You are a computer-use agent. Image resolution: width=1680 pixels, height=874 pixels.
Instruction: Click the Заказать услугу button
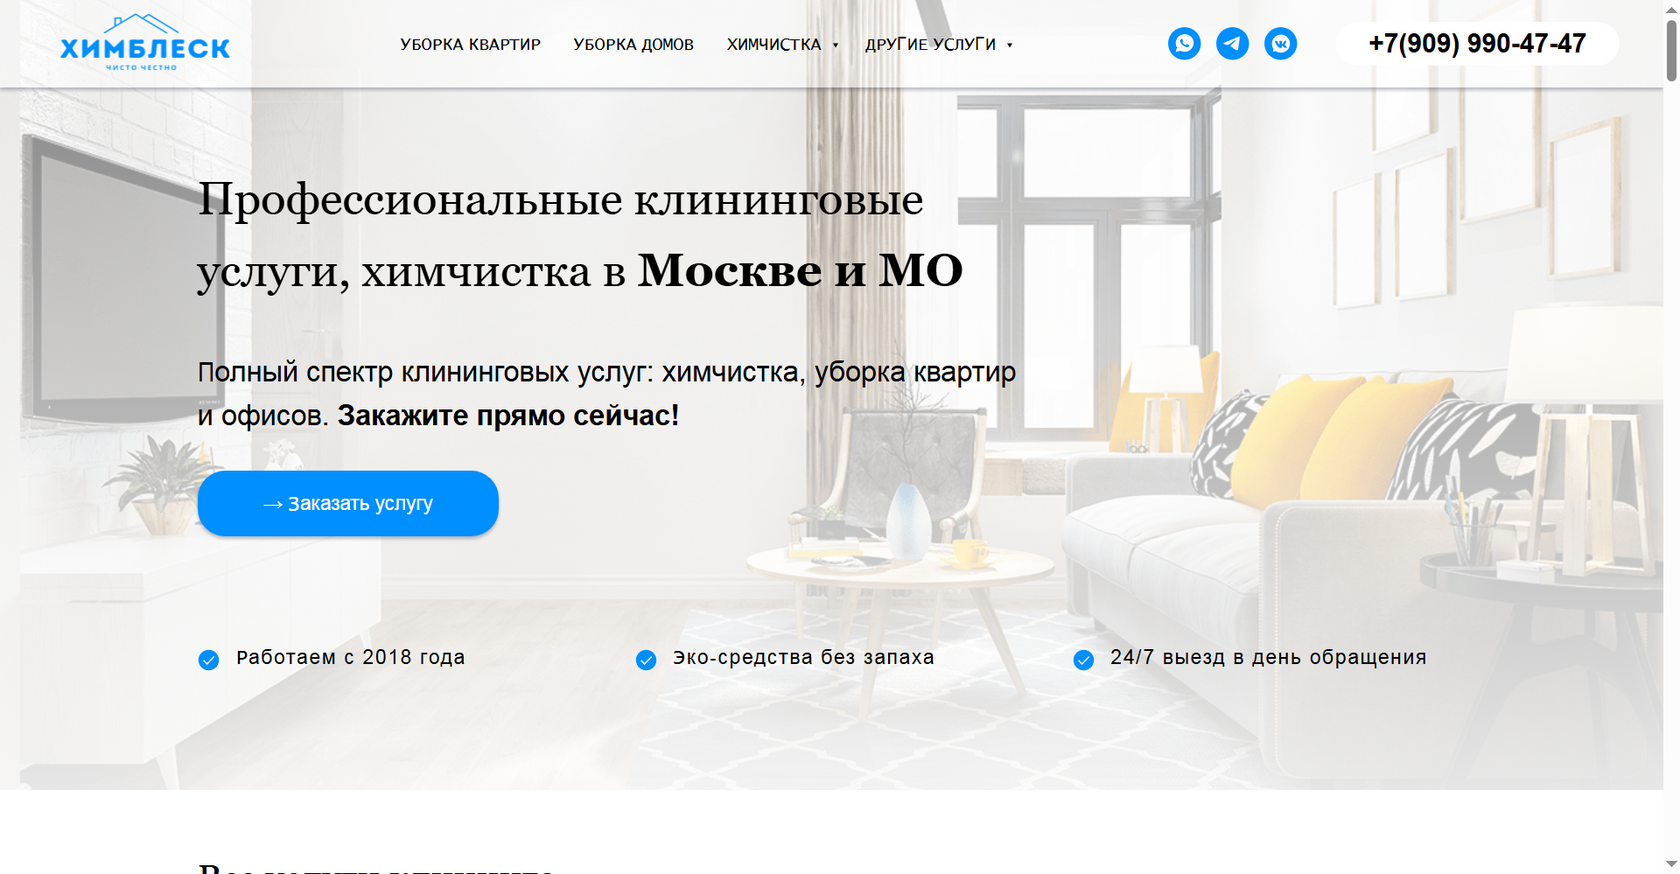pos(348,503)
